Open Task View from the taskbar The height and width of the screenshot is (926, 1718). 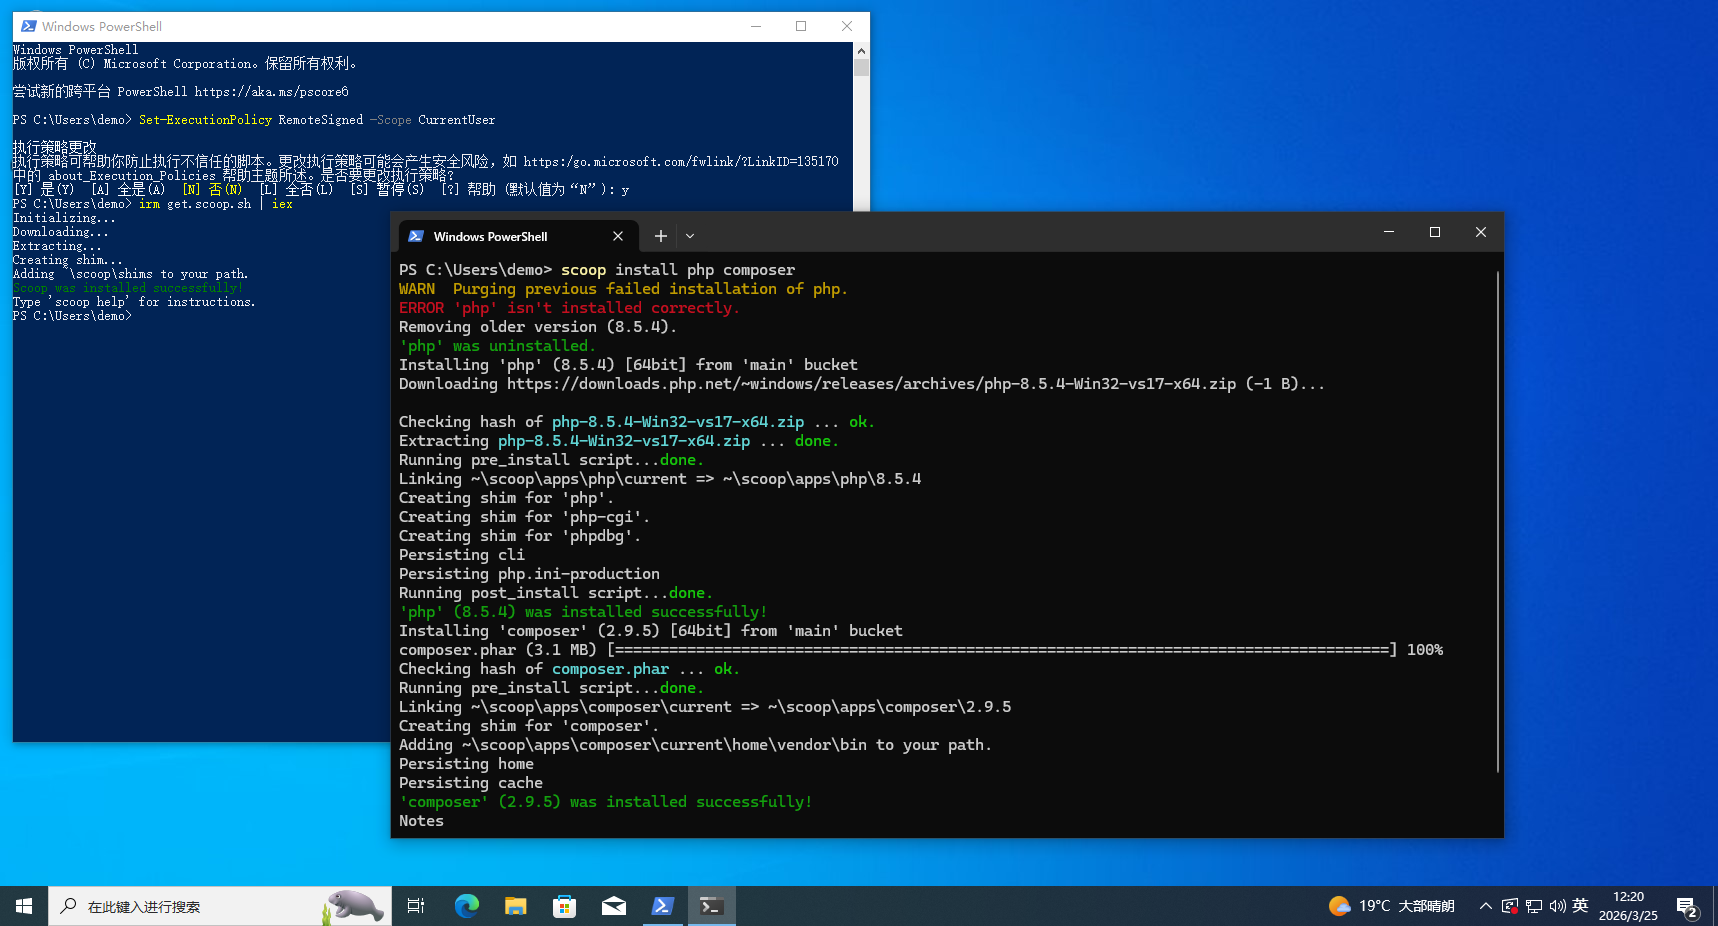point(416,906)
